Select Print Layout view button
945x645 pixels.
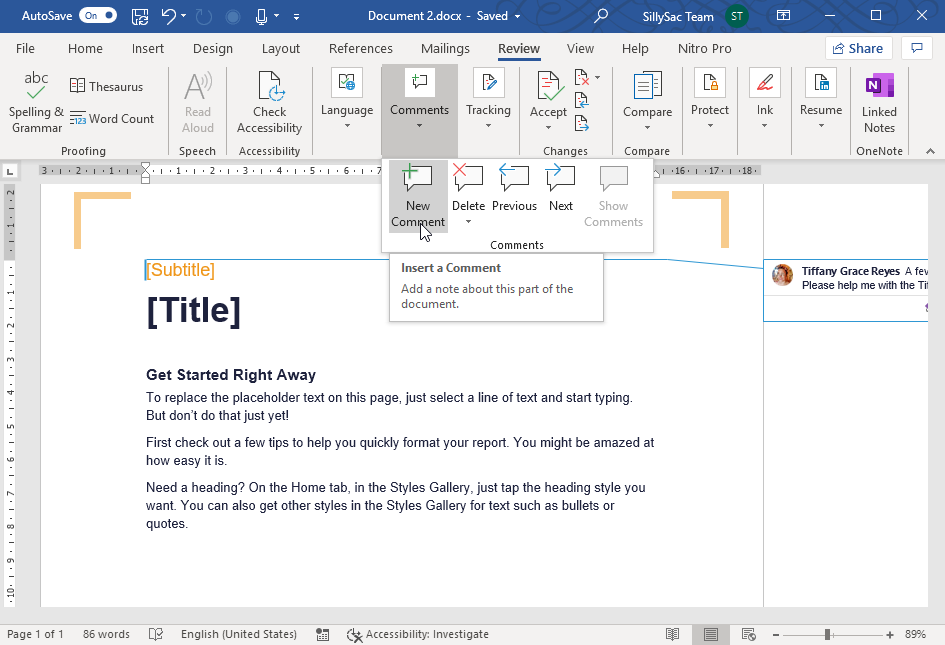click(710, 634)
